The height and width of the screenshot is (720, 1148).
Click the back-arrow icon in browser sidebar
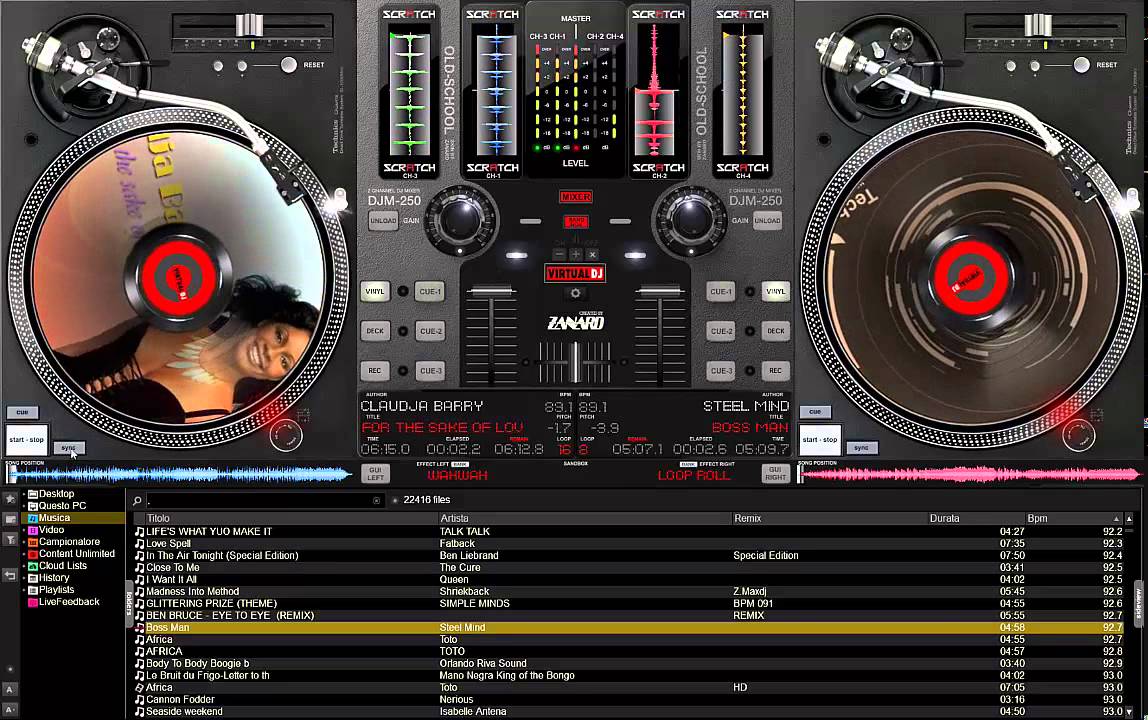click(10, 576)
